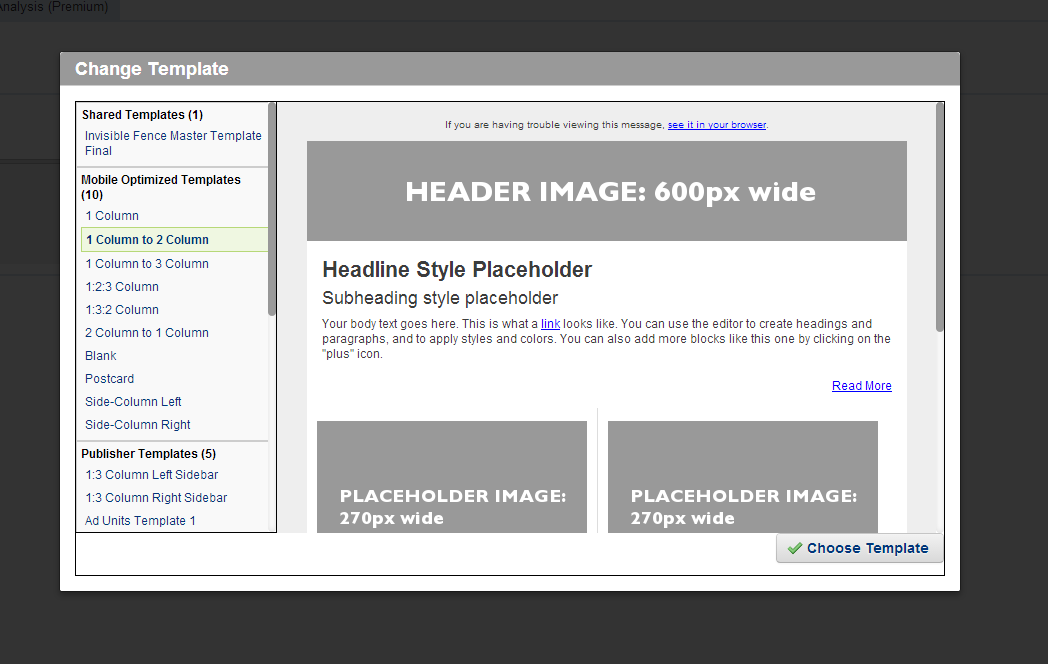Screen dimensions: 1048x664
Task: Choose the Side-Column Right template
Action: point(137,425)
